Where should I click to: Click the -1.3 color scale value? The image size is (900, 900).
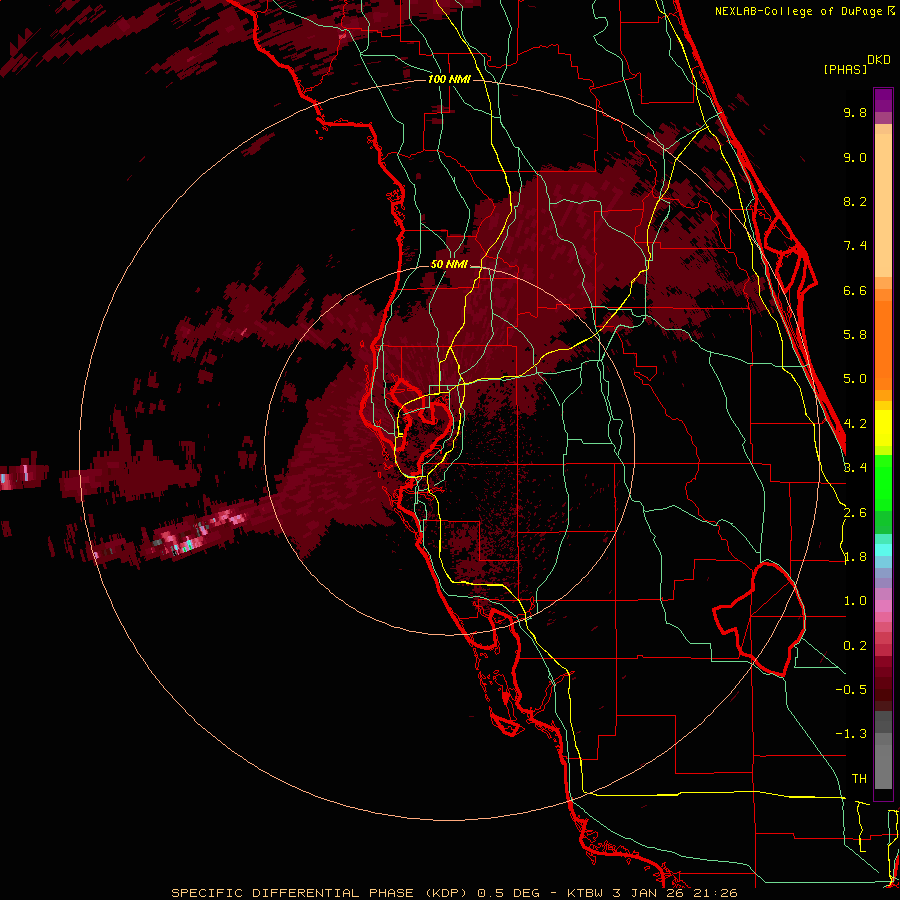(851, 734)
